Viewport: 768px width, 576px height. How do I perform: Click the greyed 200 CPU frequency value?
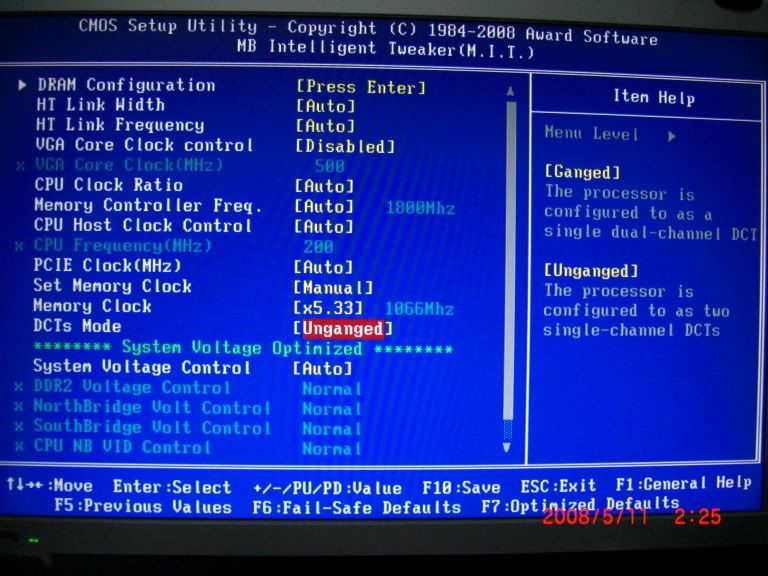(318, 246)
